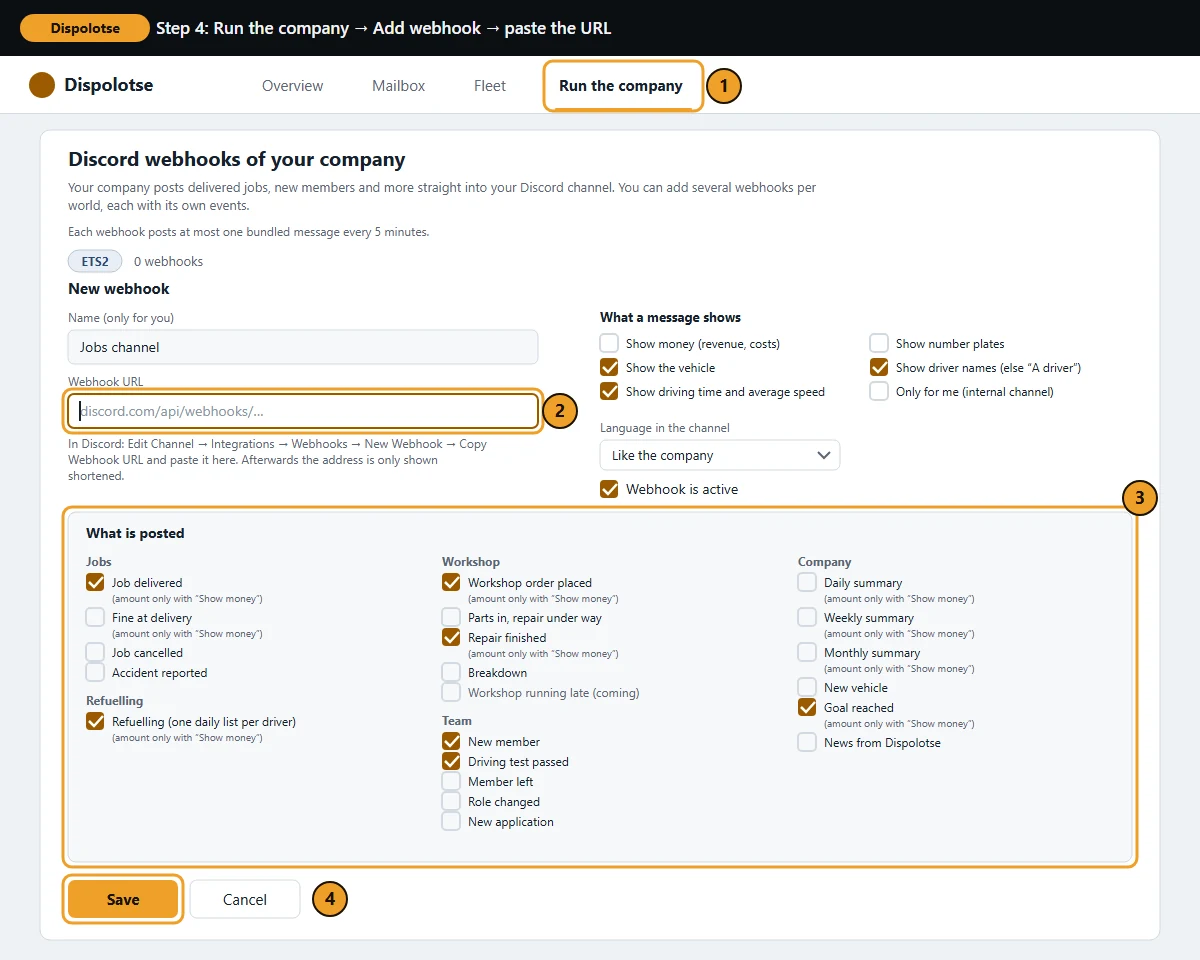Open the Overview tab
Image resolution: width=1200 pixels, height=960 pixels.
point(292,86)
